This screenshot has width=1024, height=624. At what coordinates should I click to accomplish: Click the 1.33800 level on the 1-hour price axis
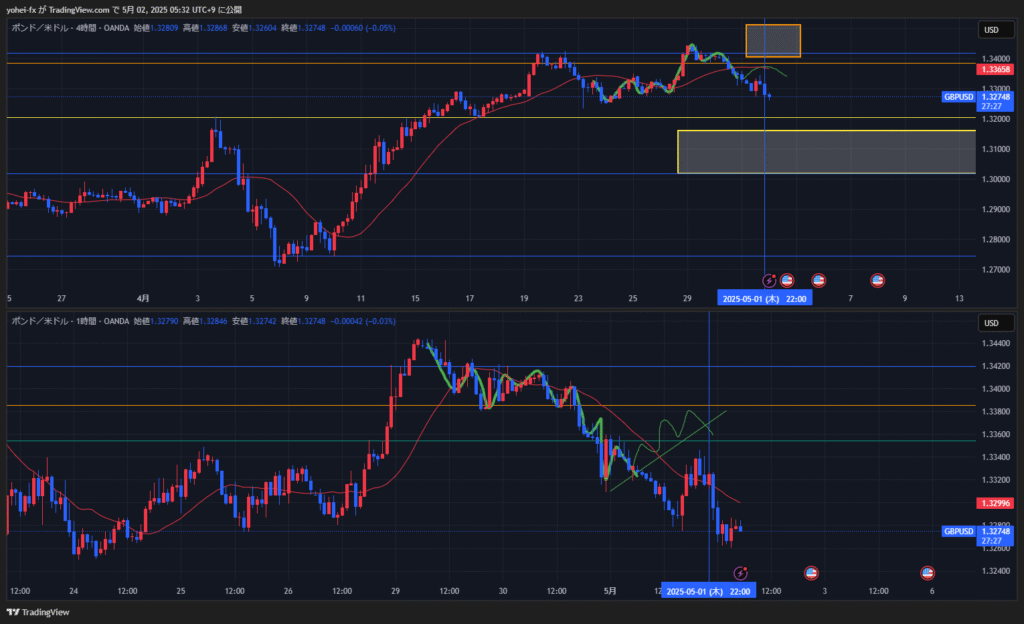996,412
